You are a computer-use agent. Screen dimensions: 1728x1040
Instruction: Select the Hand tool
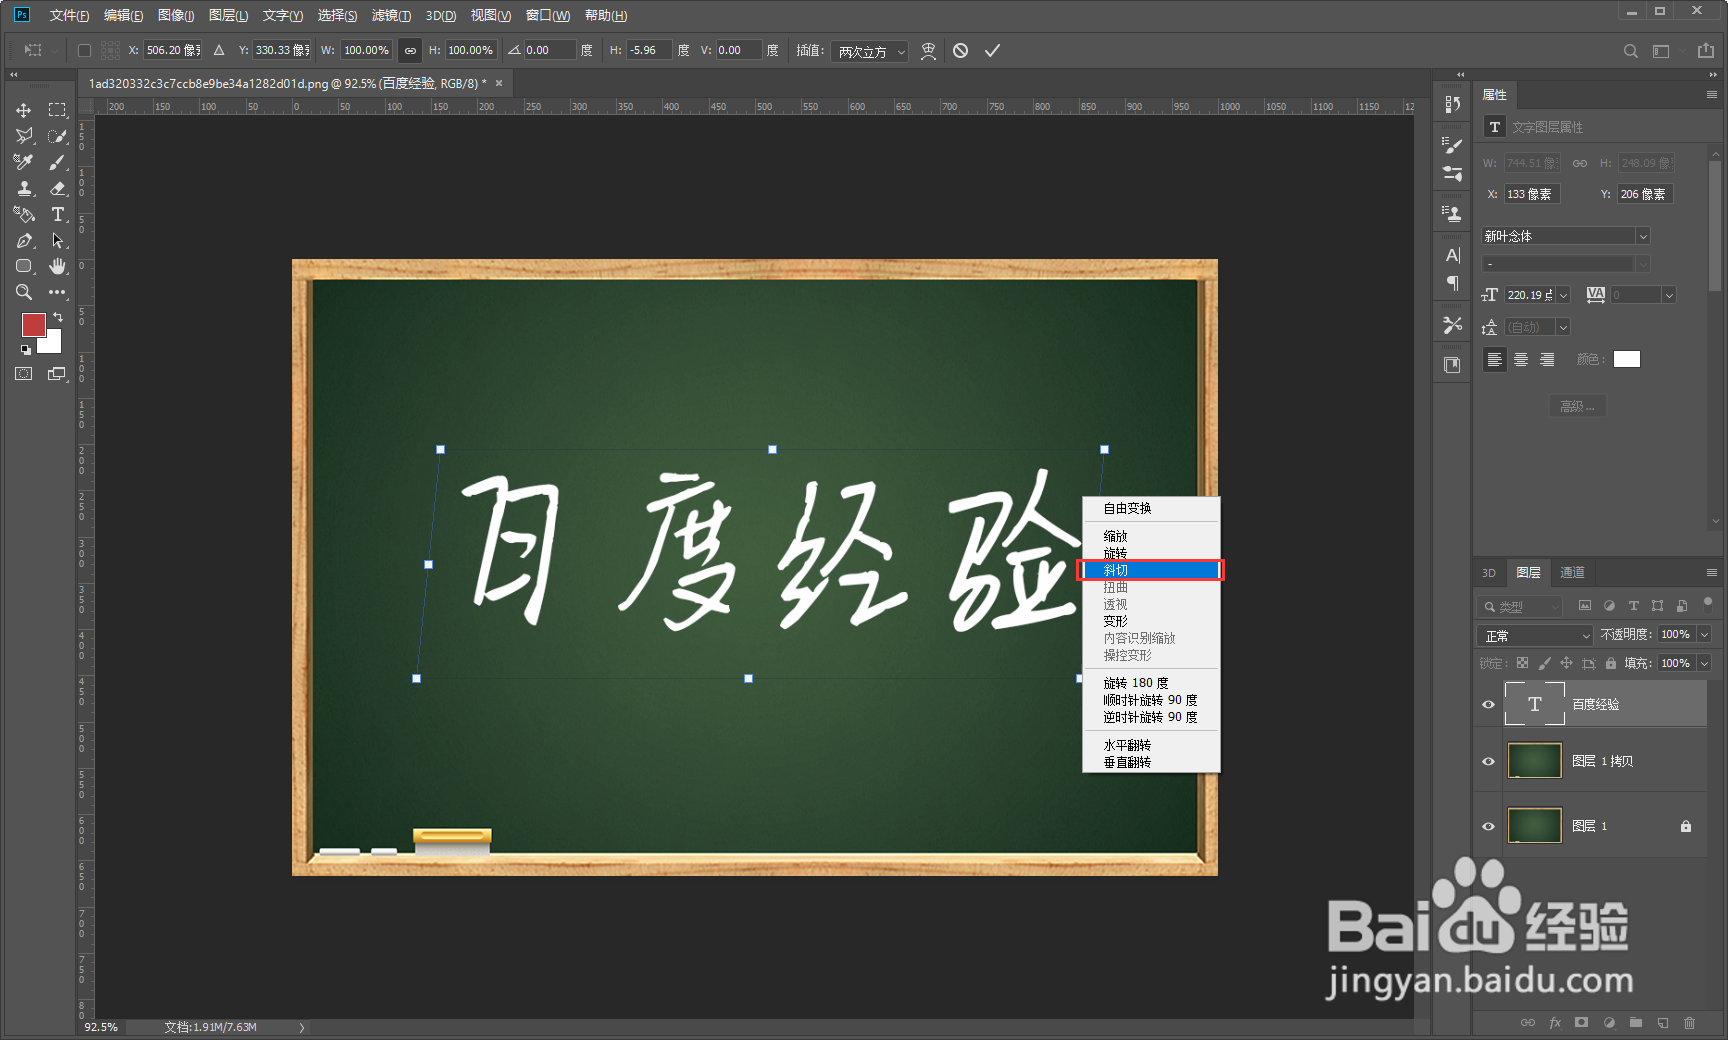(58, 266)
